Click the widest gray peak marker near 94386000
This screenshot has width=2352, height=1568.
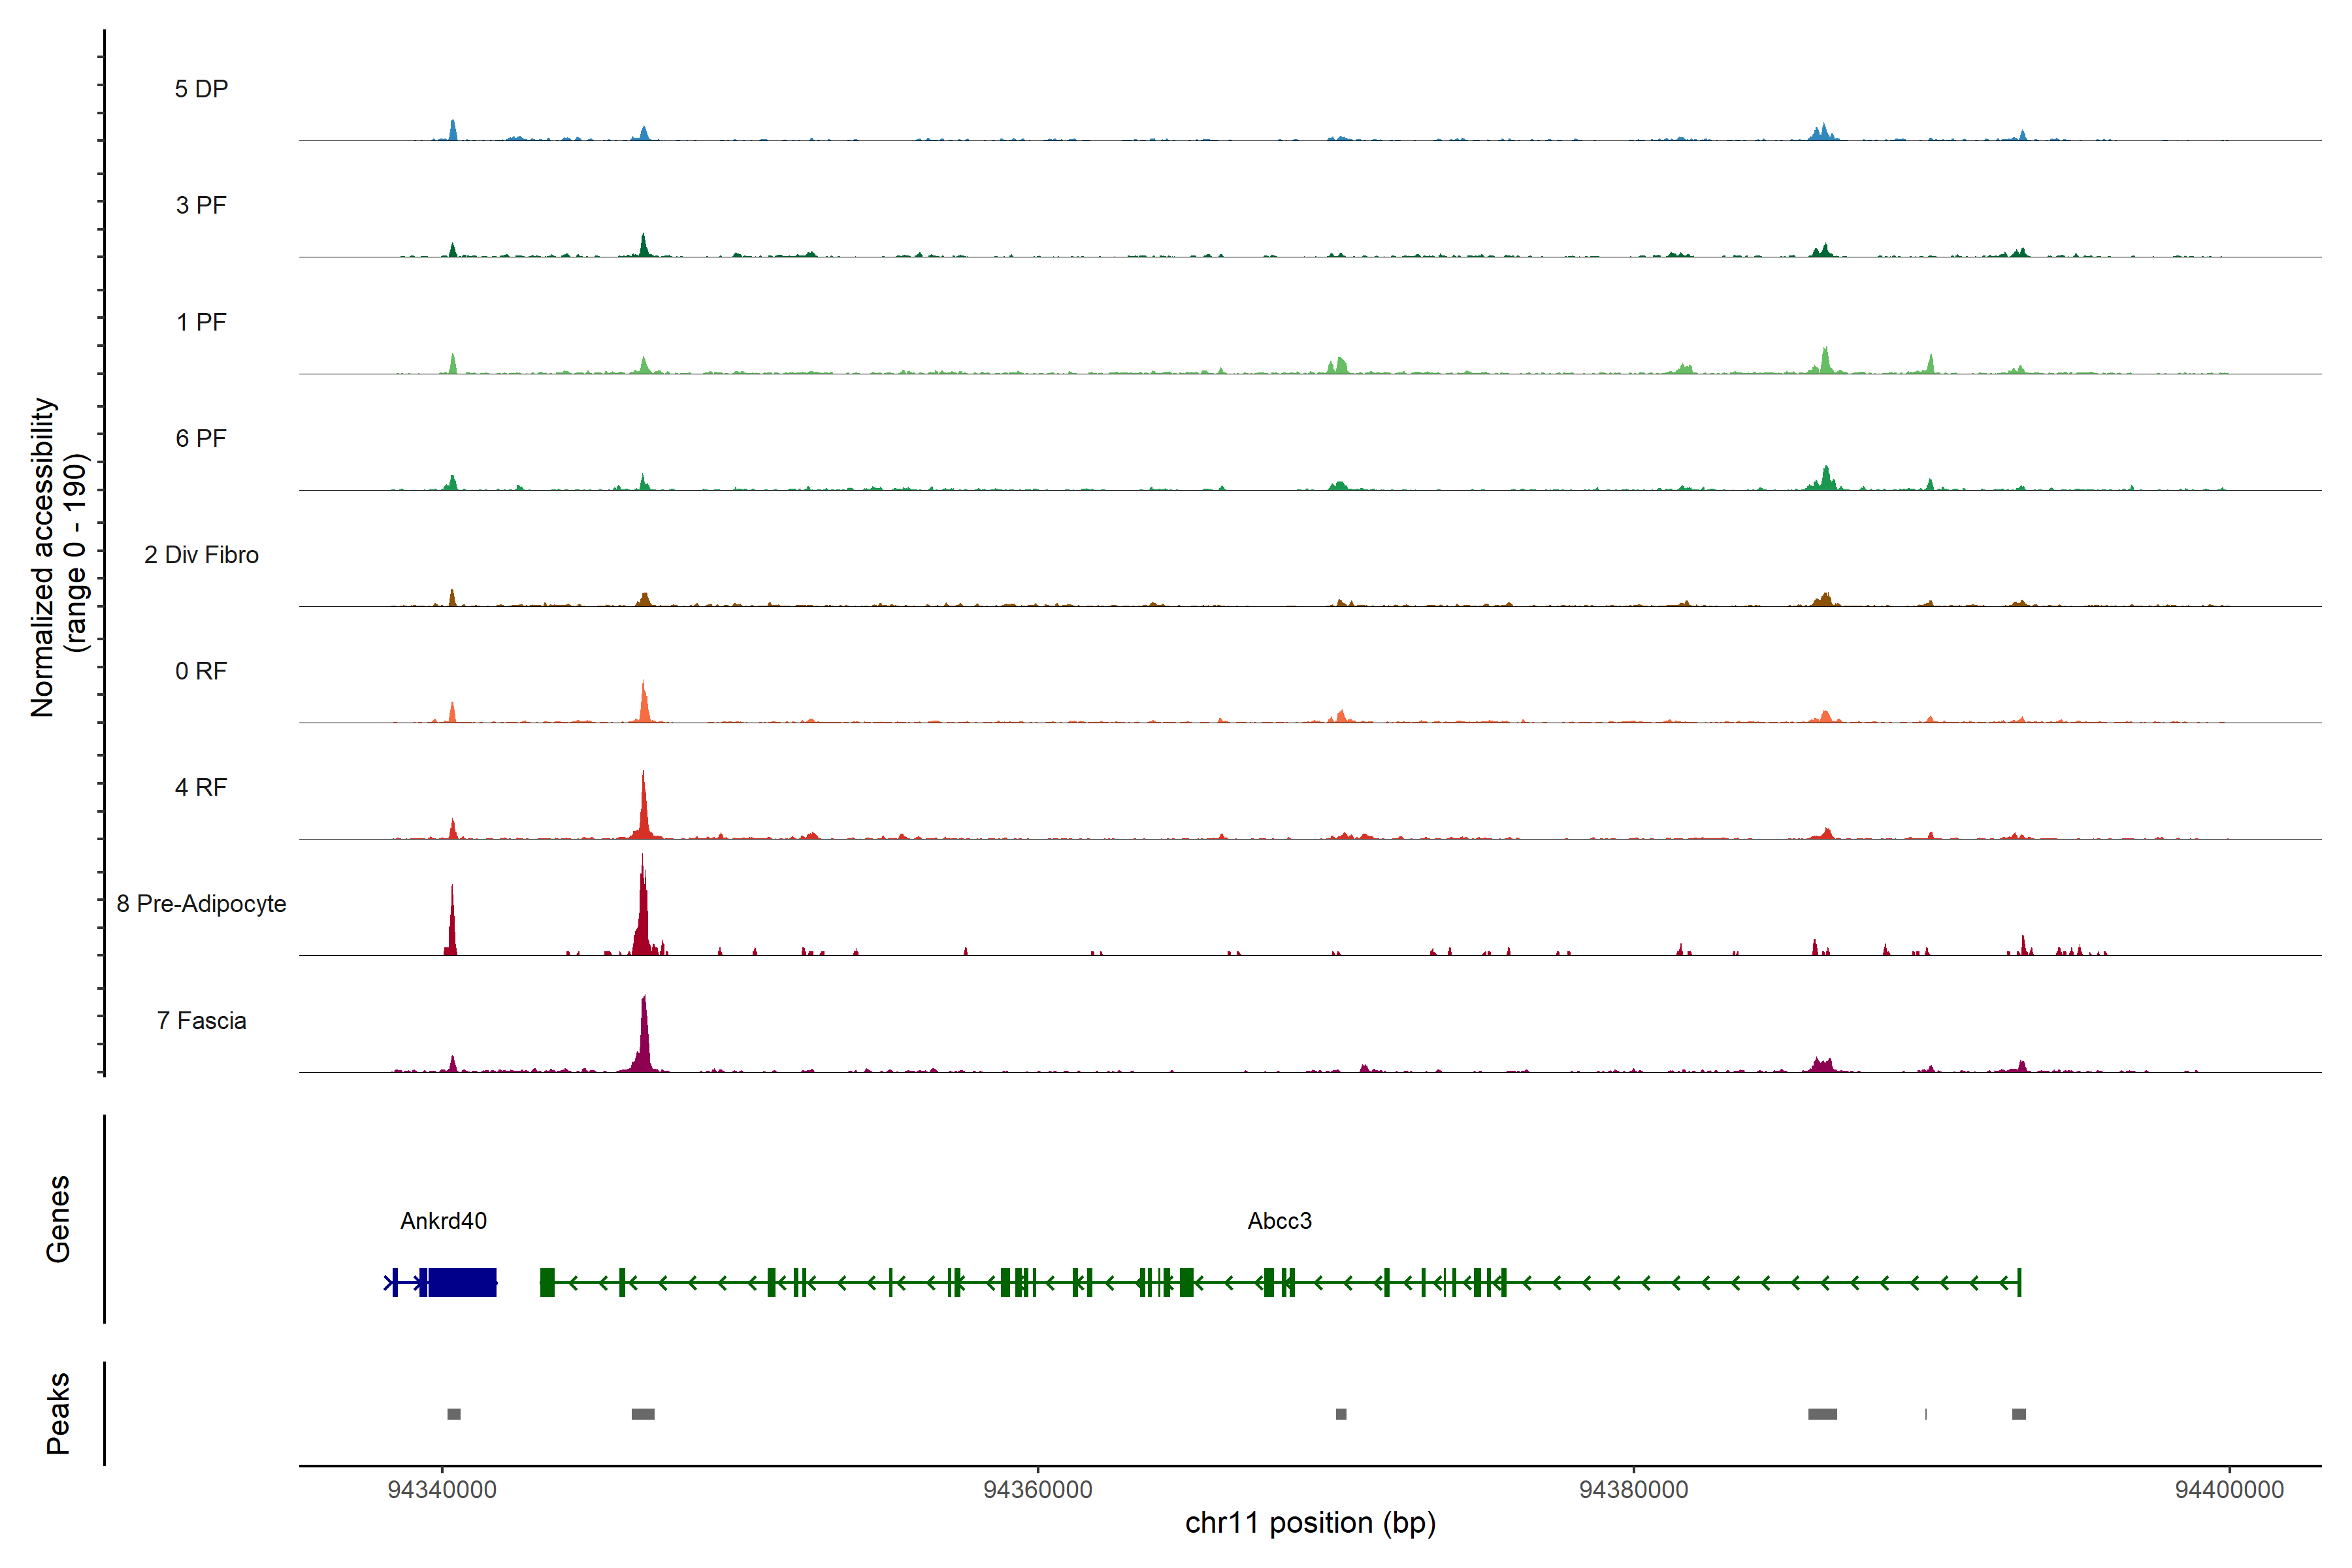[x=1822, y=1414]
